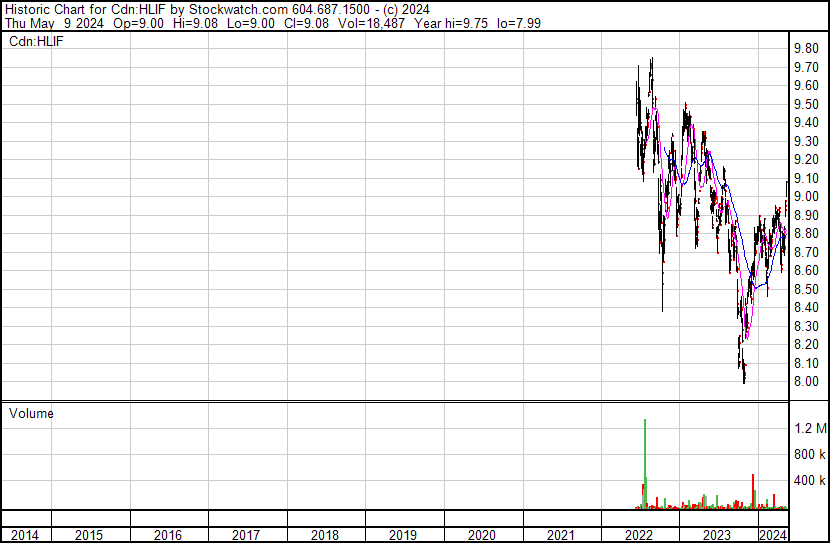The width and height of the screenshot is (830, 543).
Task: Click the tallest green volume bar in 2022
Action: tap(645, 464)
